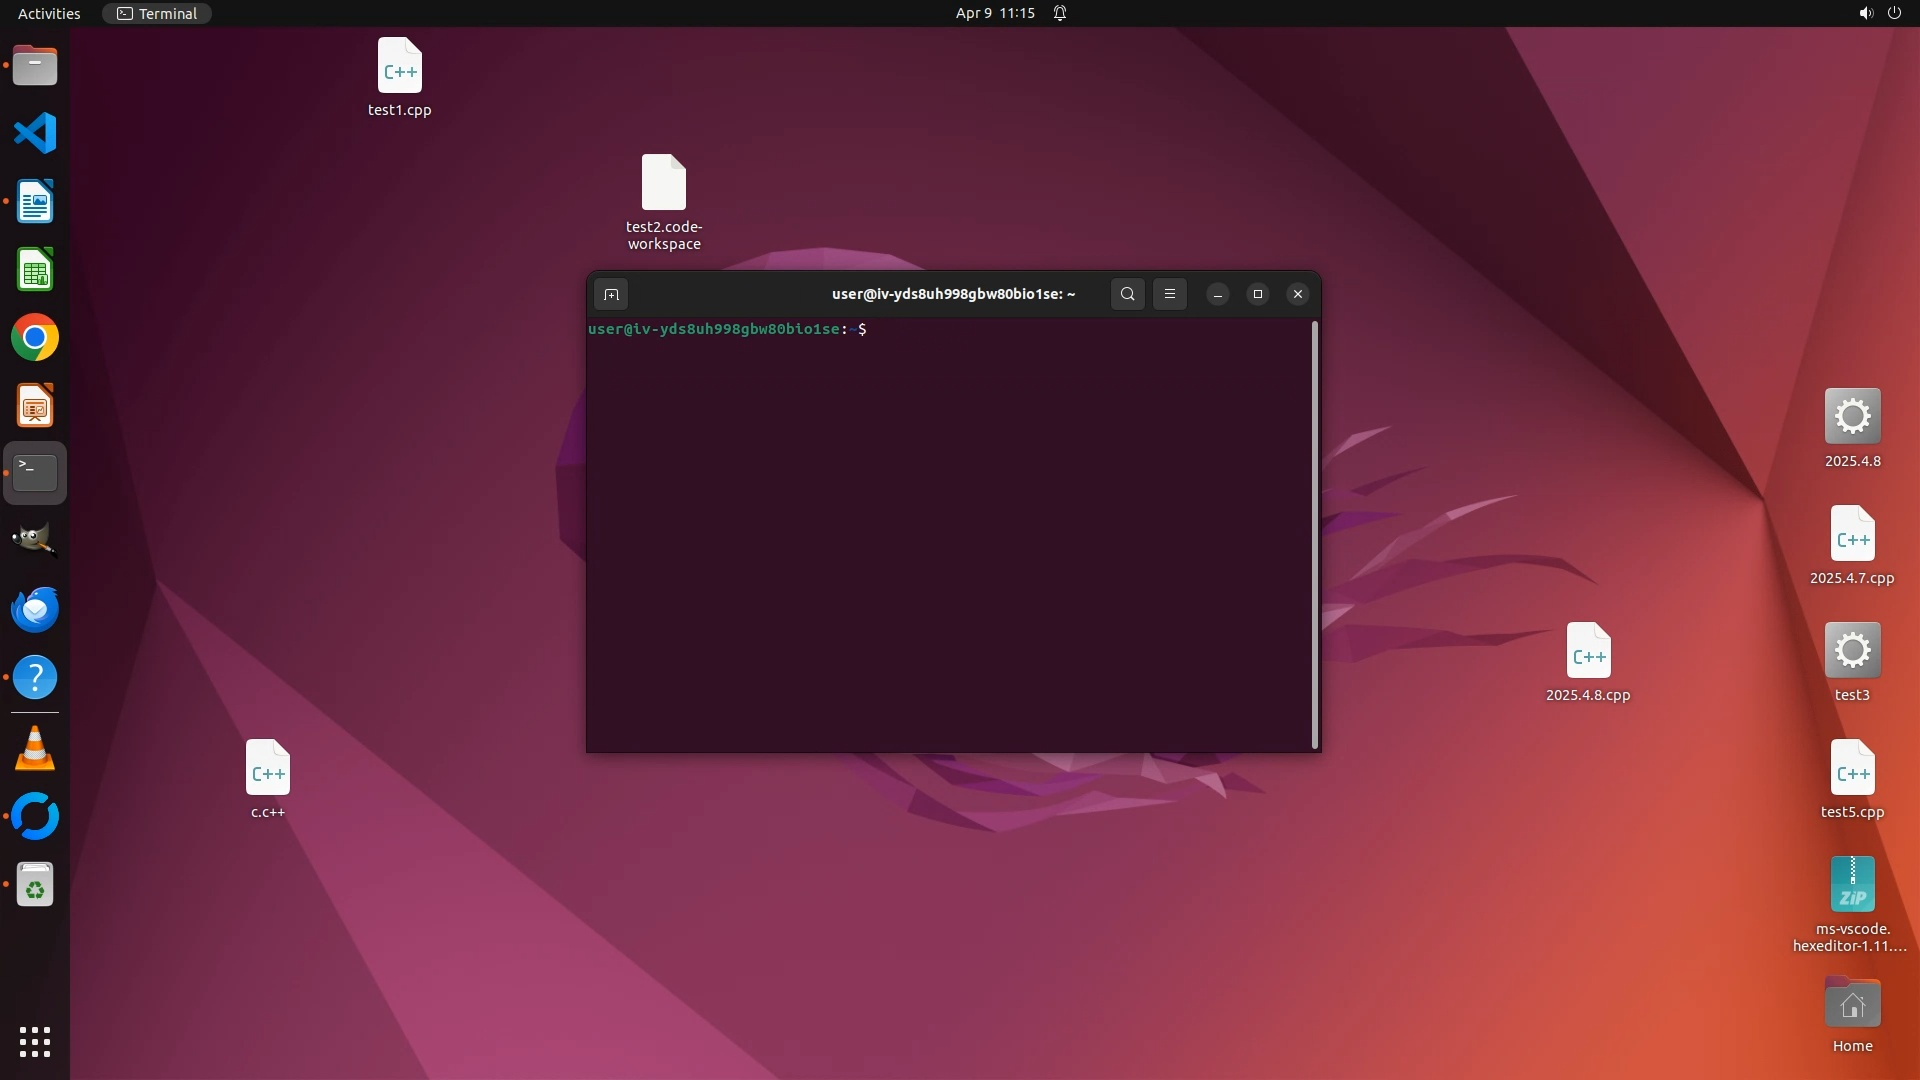Show all applications grid

click(x=35, y=1042)
